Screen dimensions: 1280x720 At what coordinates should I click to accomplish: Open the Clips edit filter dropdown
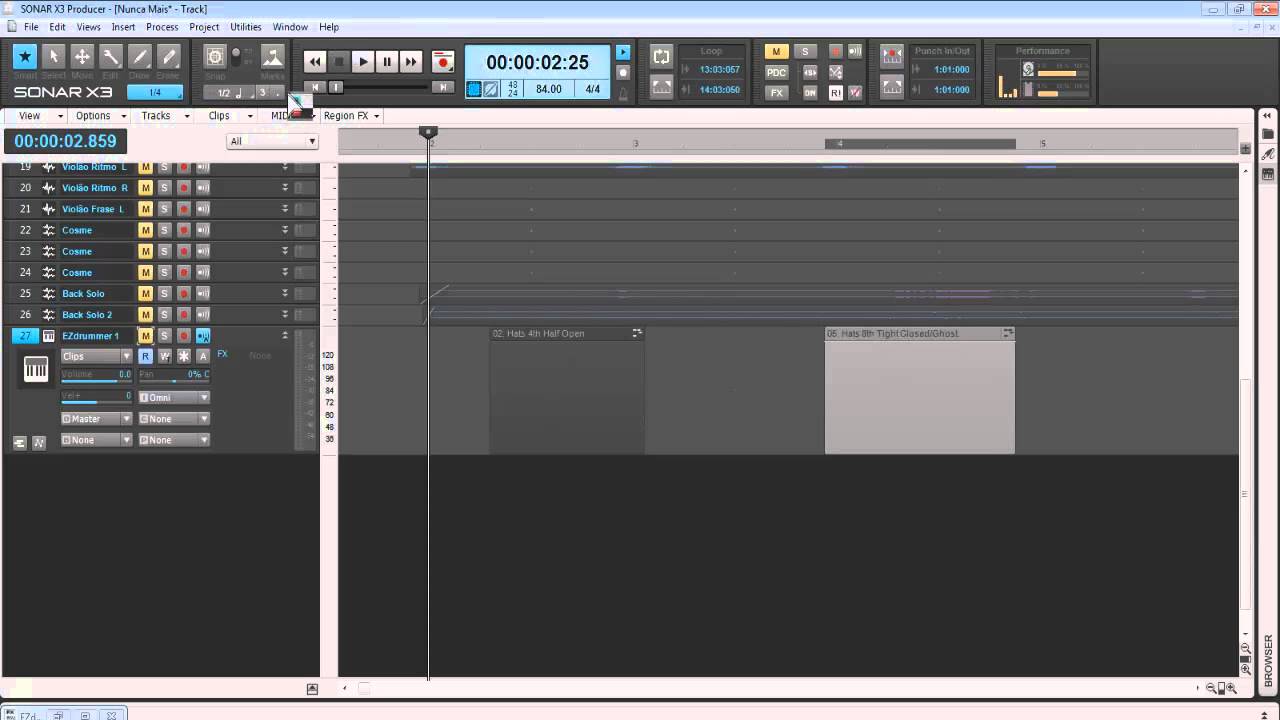(97, 356)
